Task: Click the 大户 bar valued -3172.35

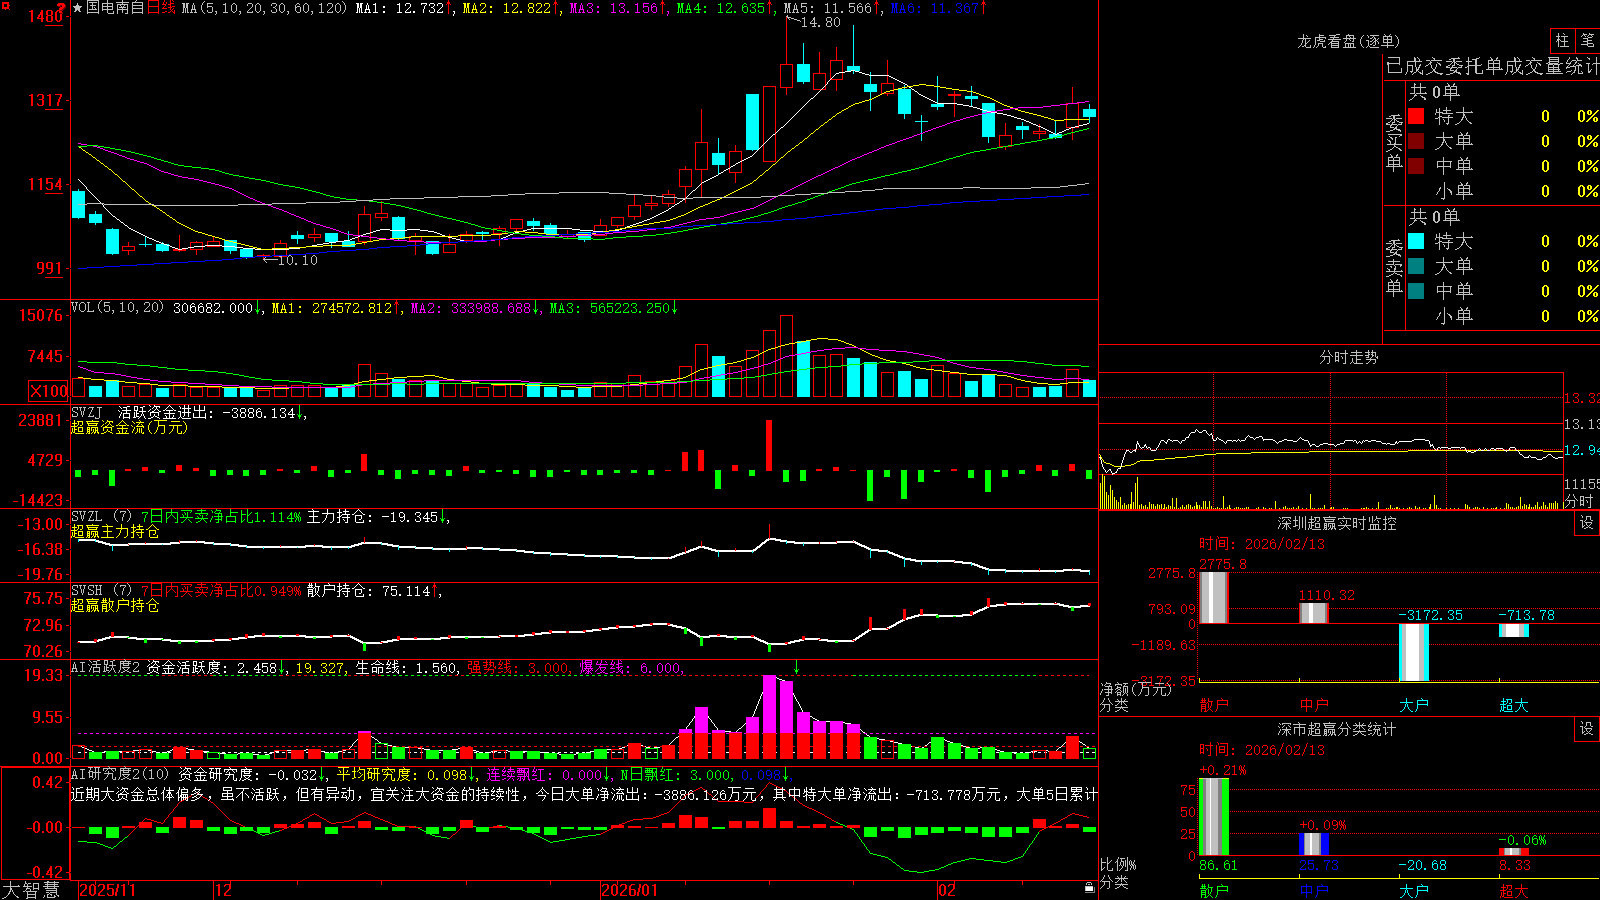Action: [1413, 652]
